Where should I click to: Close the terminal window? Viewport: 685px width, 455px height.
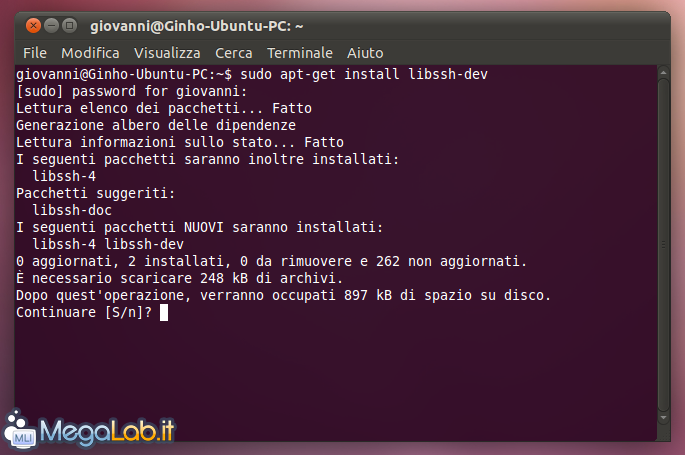pos(33,26)
